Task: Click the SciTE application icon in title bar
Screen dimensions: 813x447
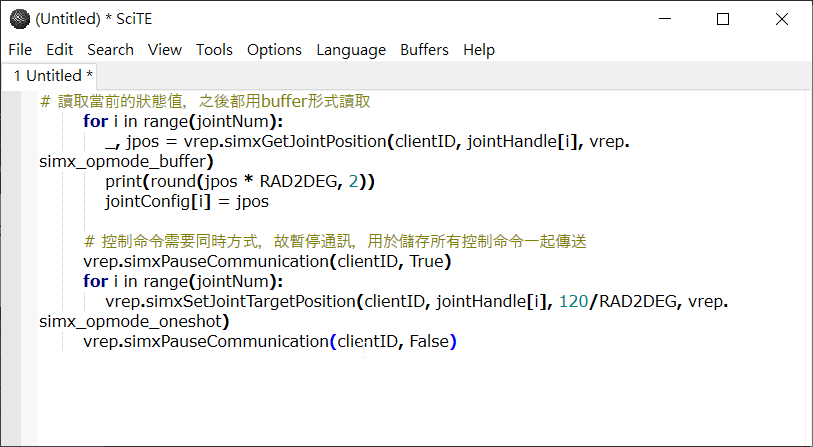Action: click(x=20, y=19)
